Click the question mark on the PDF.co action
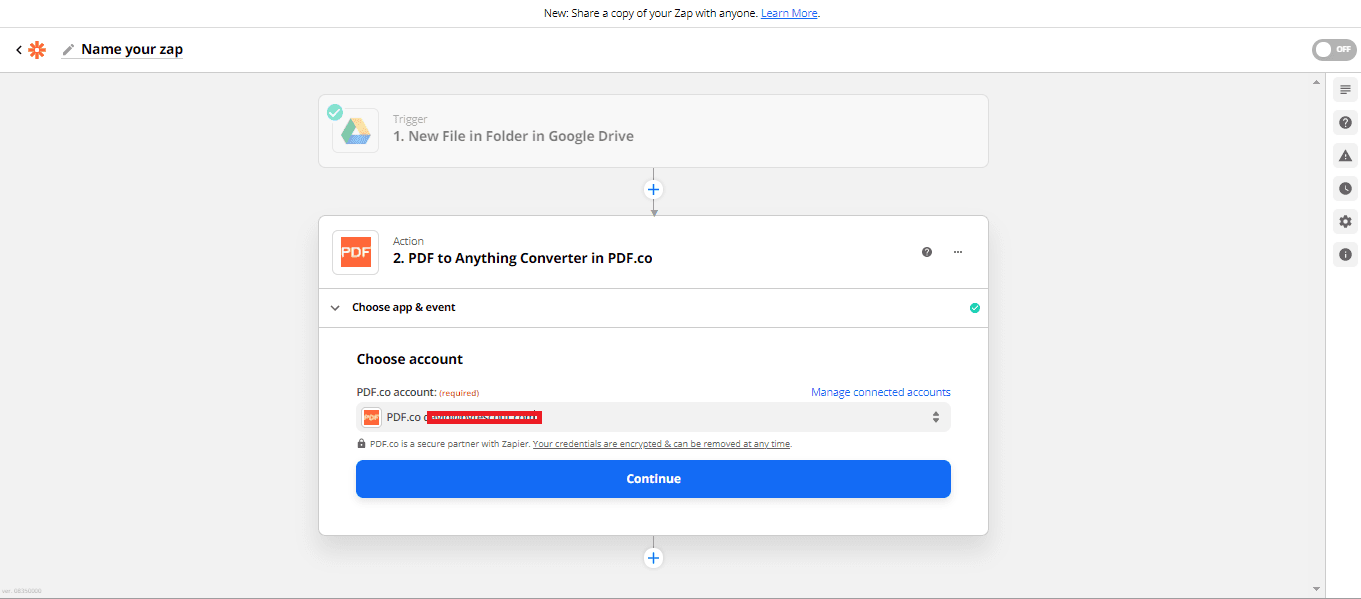The width and height of the screenshot is (1361, 599). 926,252
